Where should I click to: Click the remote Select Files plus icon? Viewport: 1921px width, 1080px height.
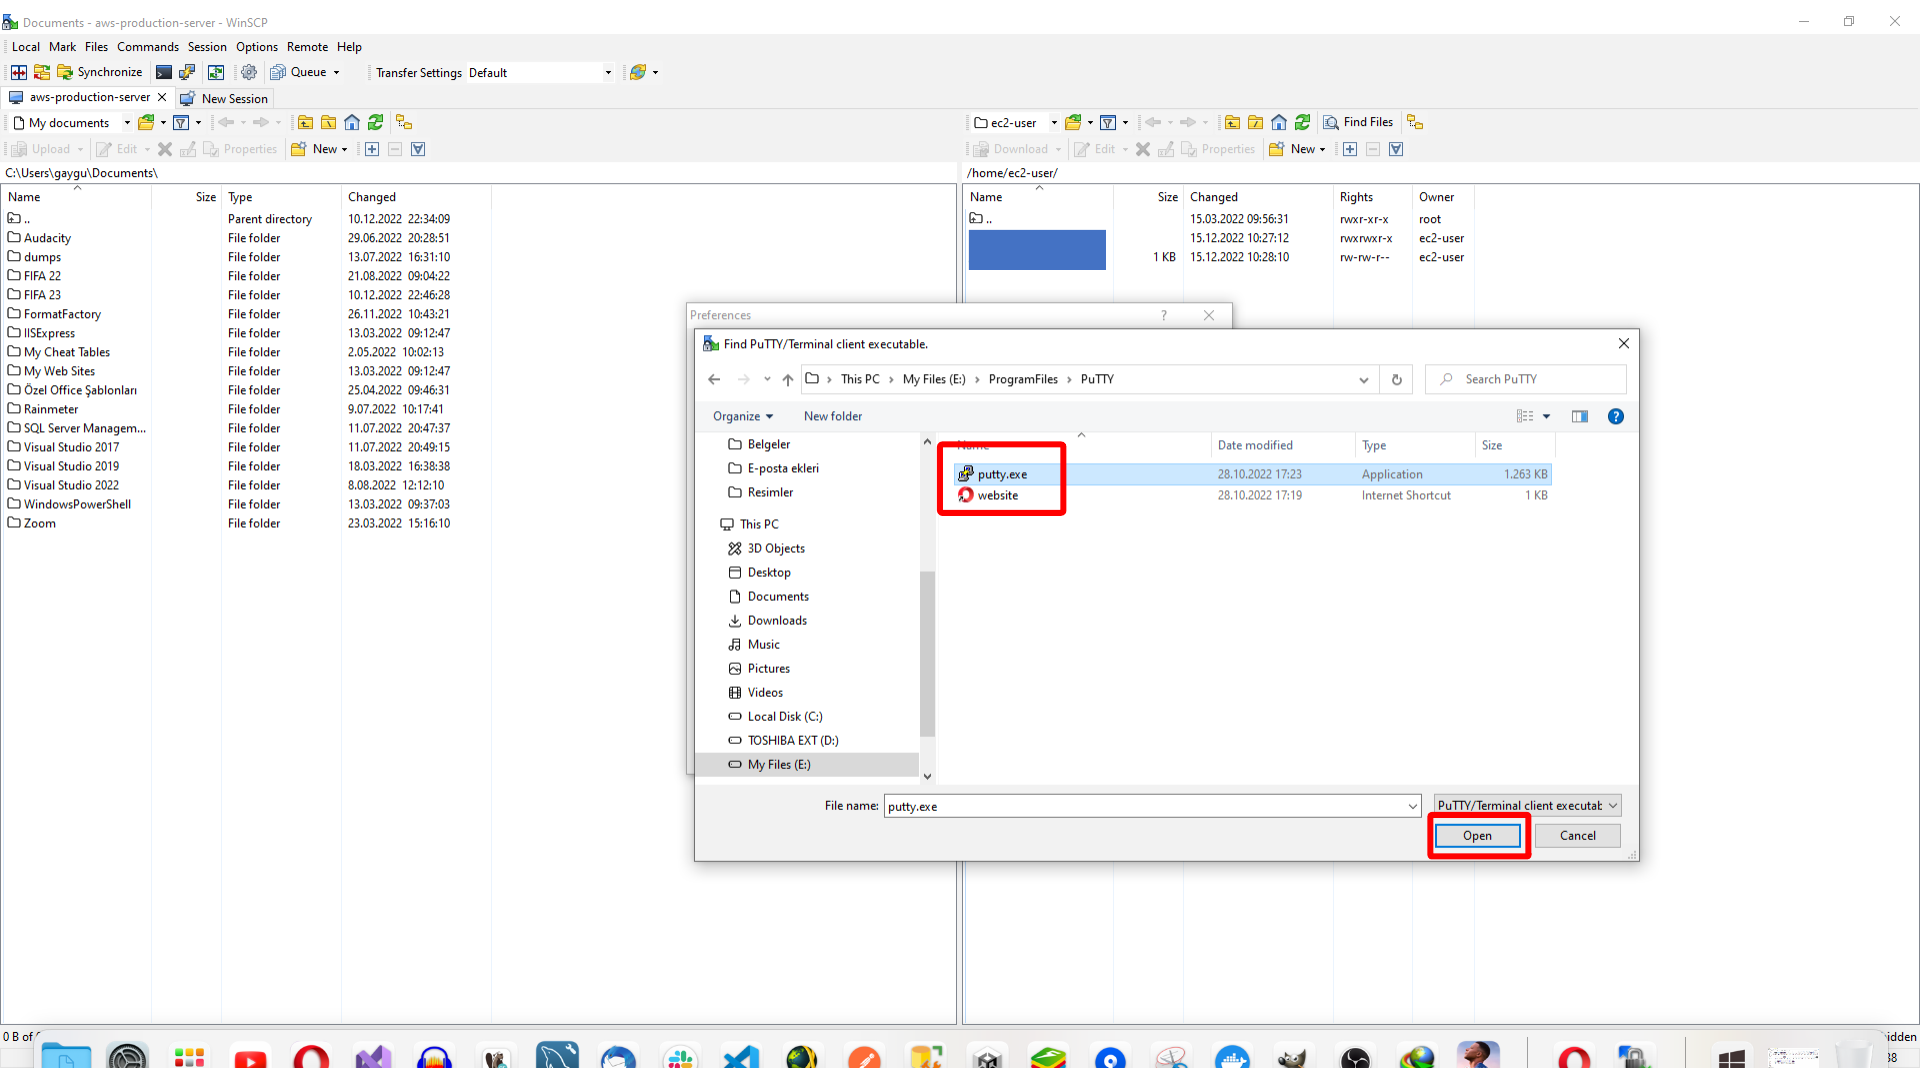pyautogui.click(x=1350, y=149)
